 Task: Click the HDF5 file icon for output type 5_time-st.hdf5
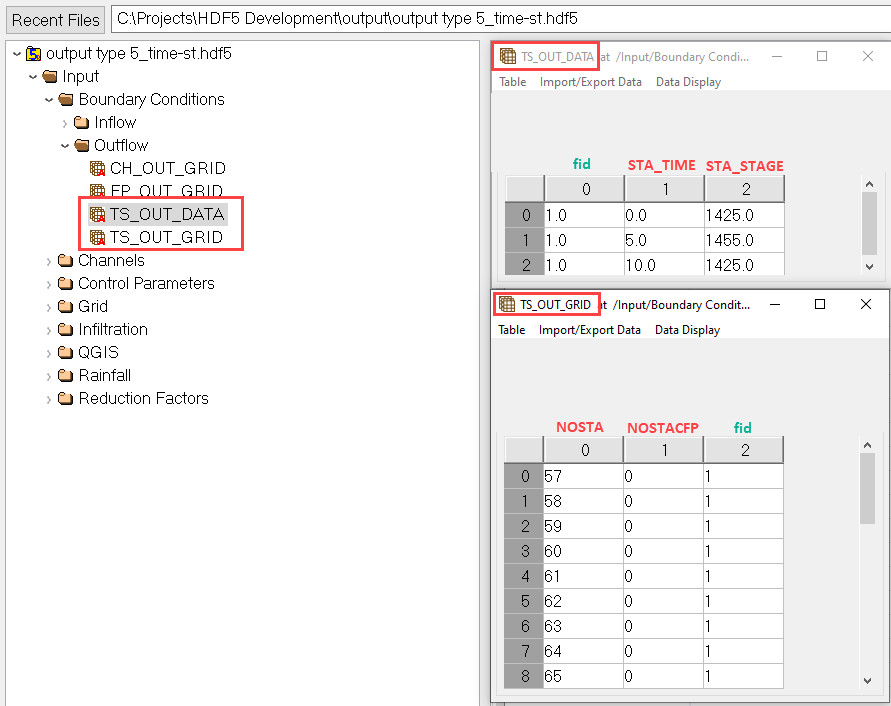coord(33,53)
